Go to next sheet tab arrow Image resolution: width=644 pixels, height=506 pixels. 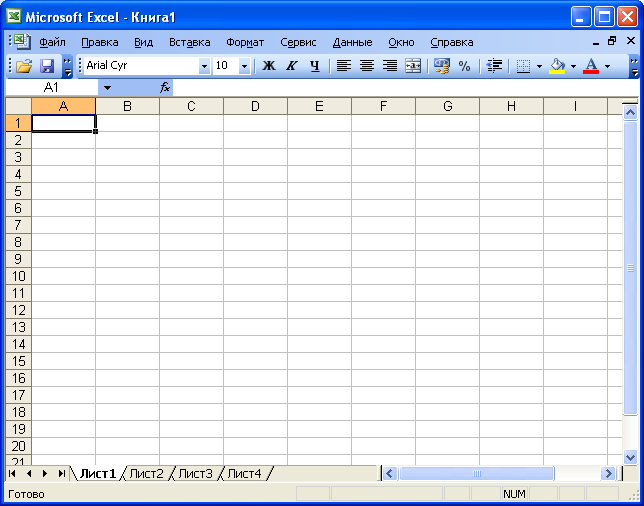point(45,474)
